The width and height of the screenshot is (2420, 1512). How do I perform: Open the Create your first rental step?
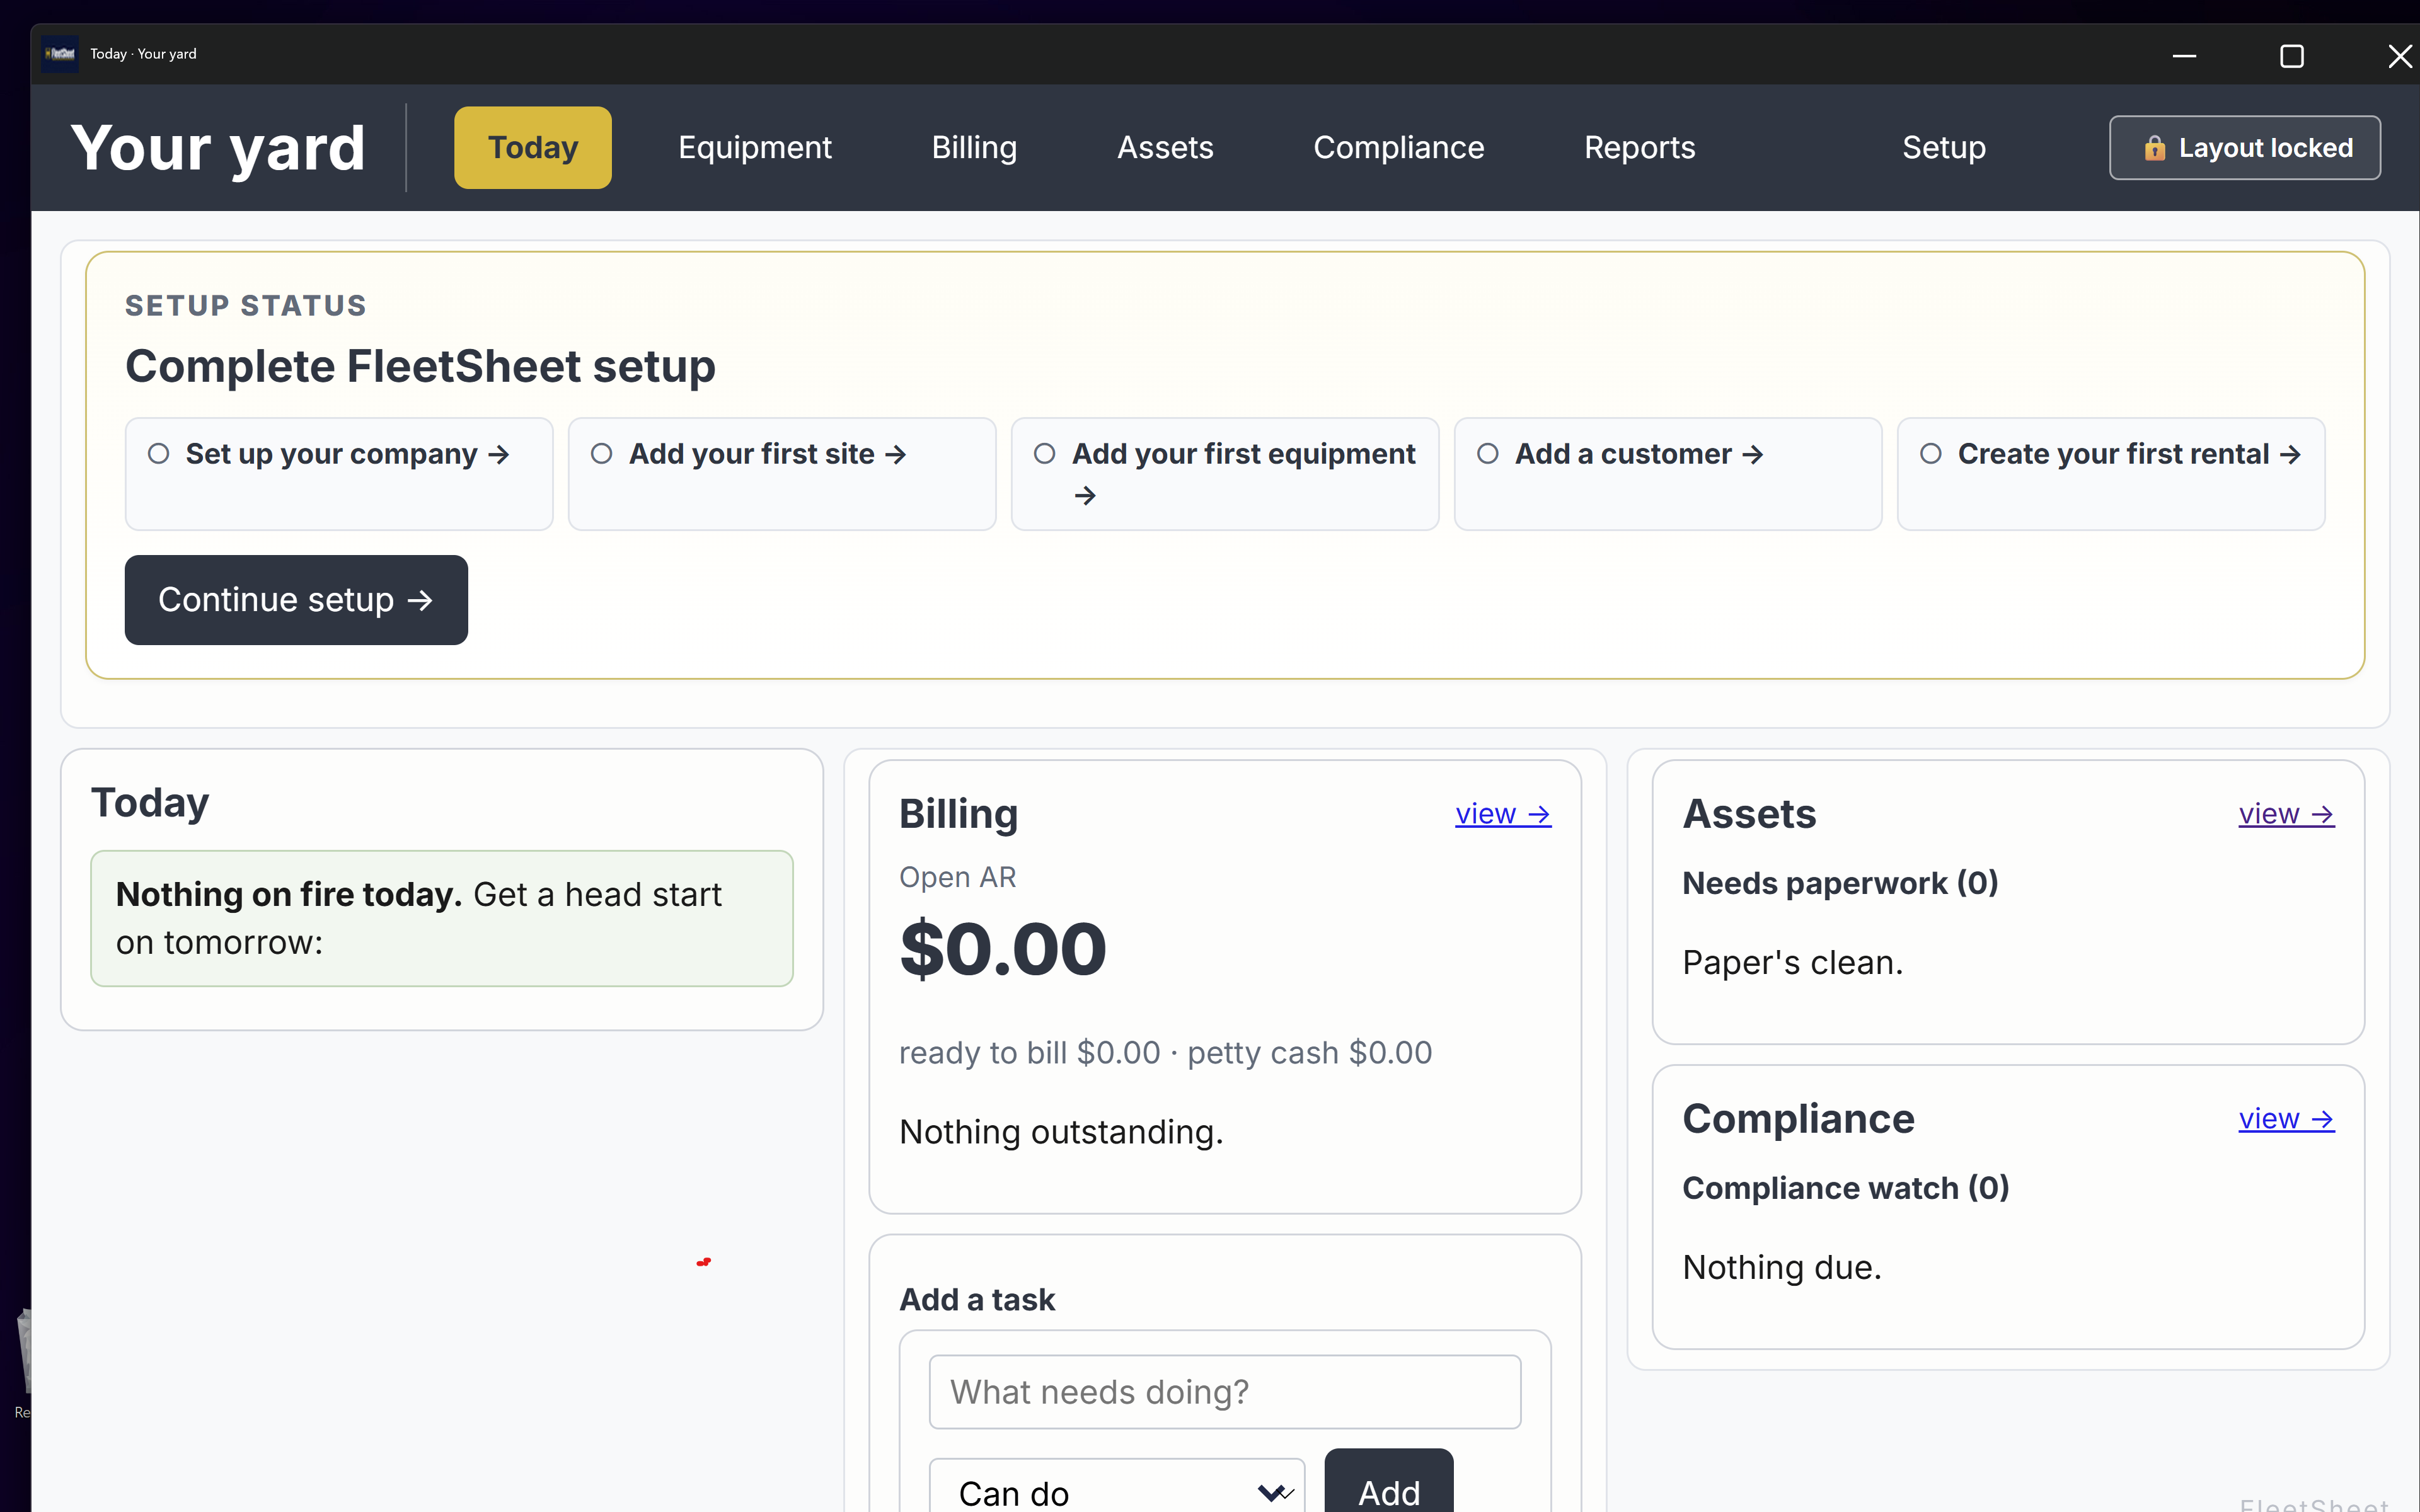2111,474
